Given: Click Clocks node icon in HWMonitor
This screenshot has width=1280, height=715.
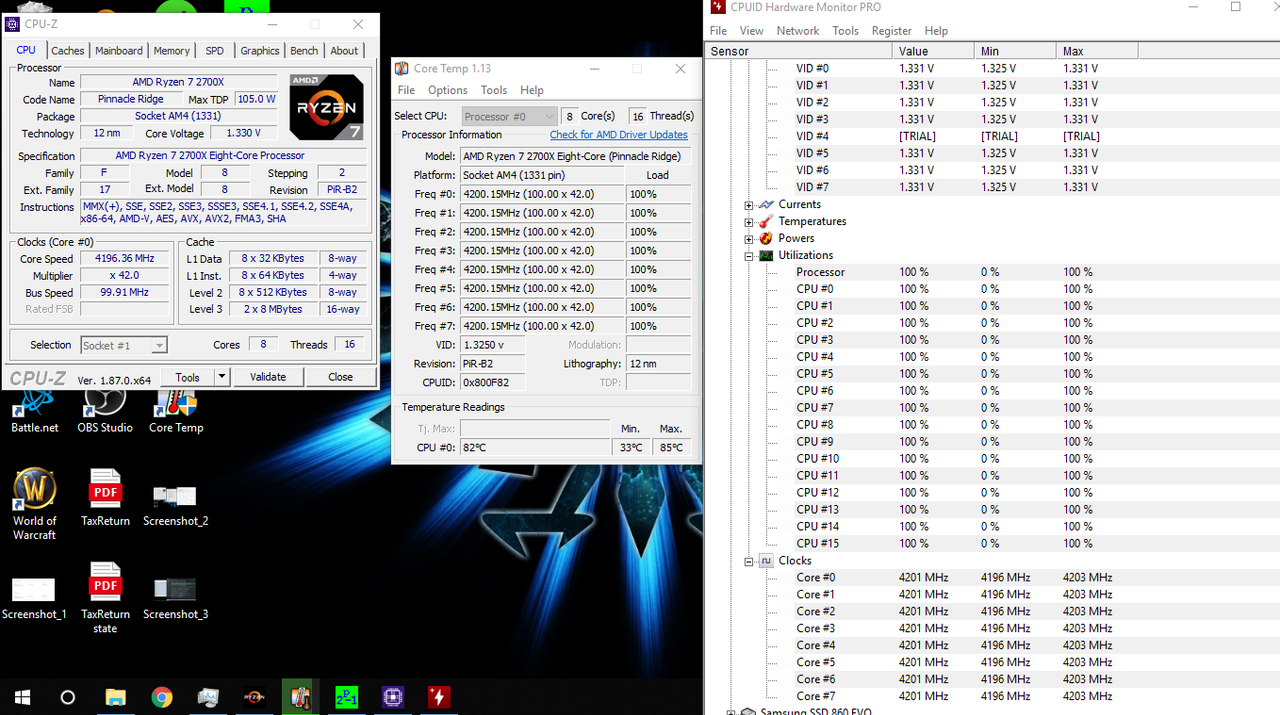Looking at the screenshot, I should [x=766, y=561].
